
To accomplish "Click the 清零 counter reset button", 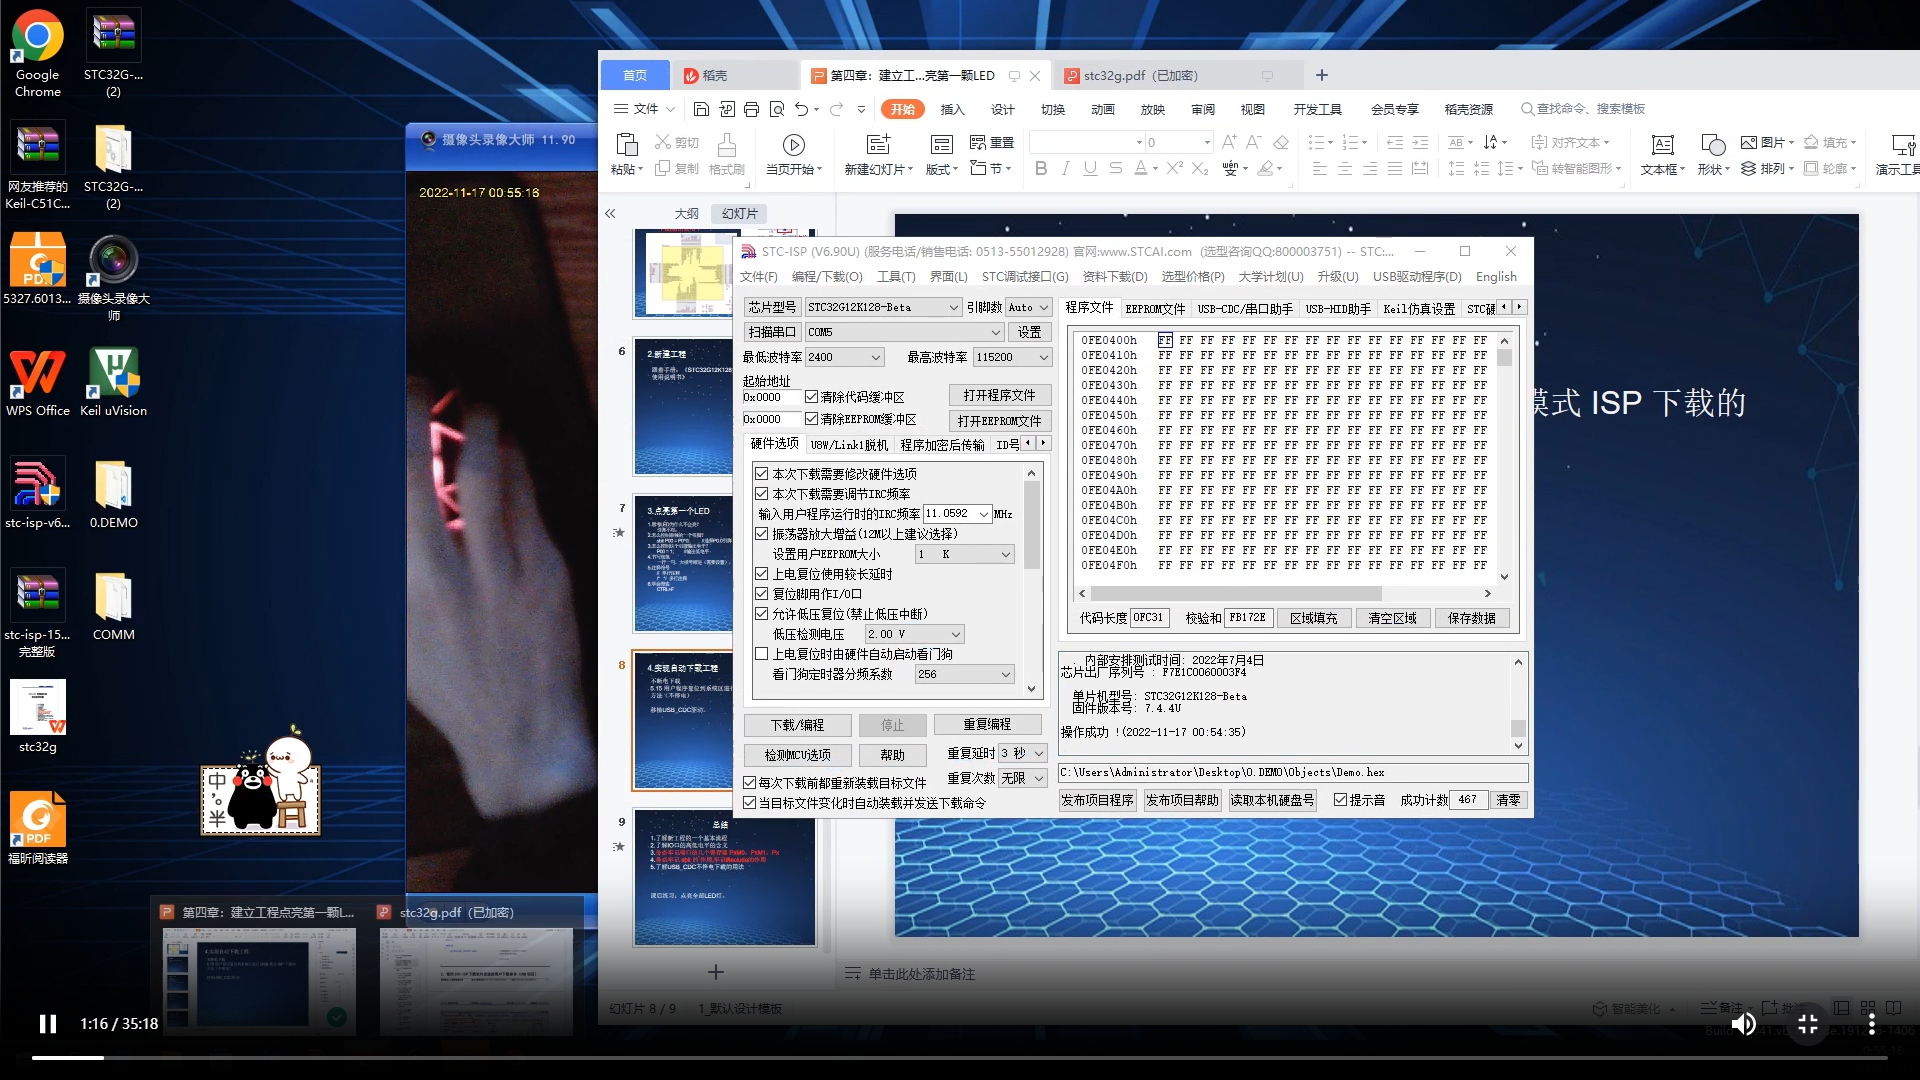I will [x=1508, y=800].
